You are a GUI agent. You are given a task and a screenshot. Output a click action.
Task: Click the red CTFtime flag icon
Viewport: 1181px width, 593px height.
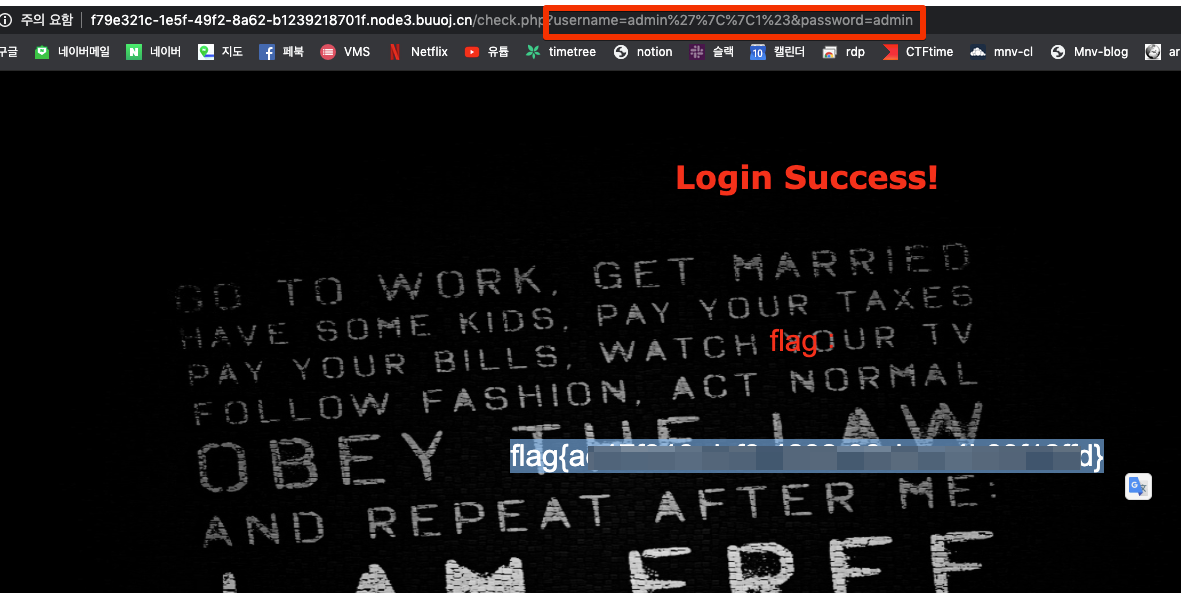click(890, 52)
